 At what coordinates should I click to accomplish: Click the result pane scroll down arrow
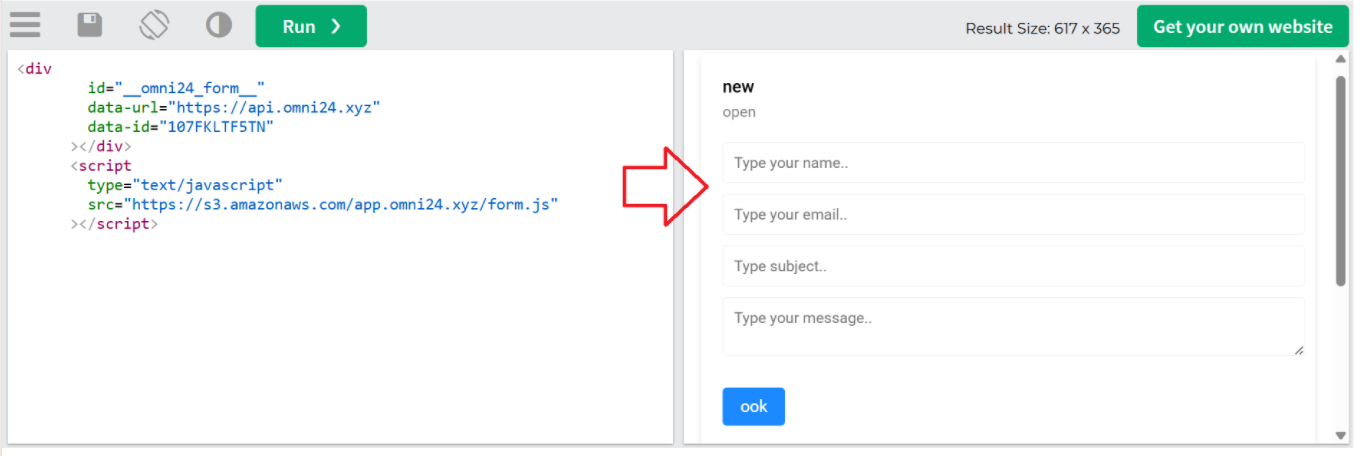pyautogui.click(x=1341, y=436)
